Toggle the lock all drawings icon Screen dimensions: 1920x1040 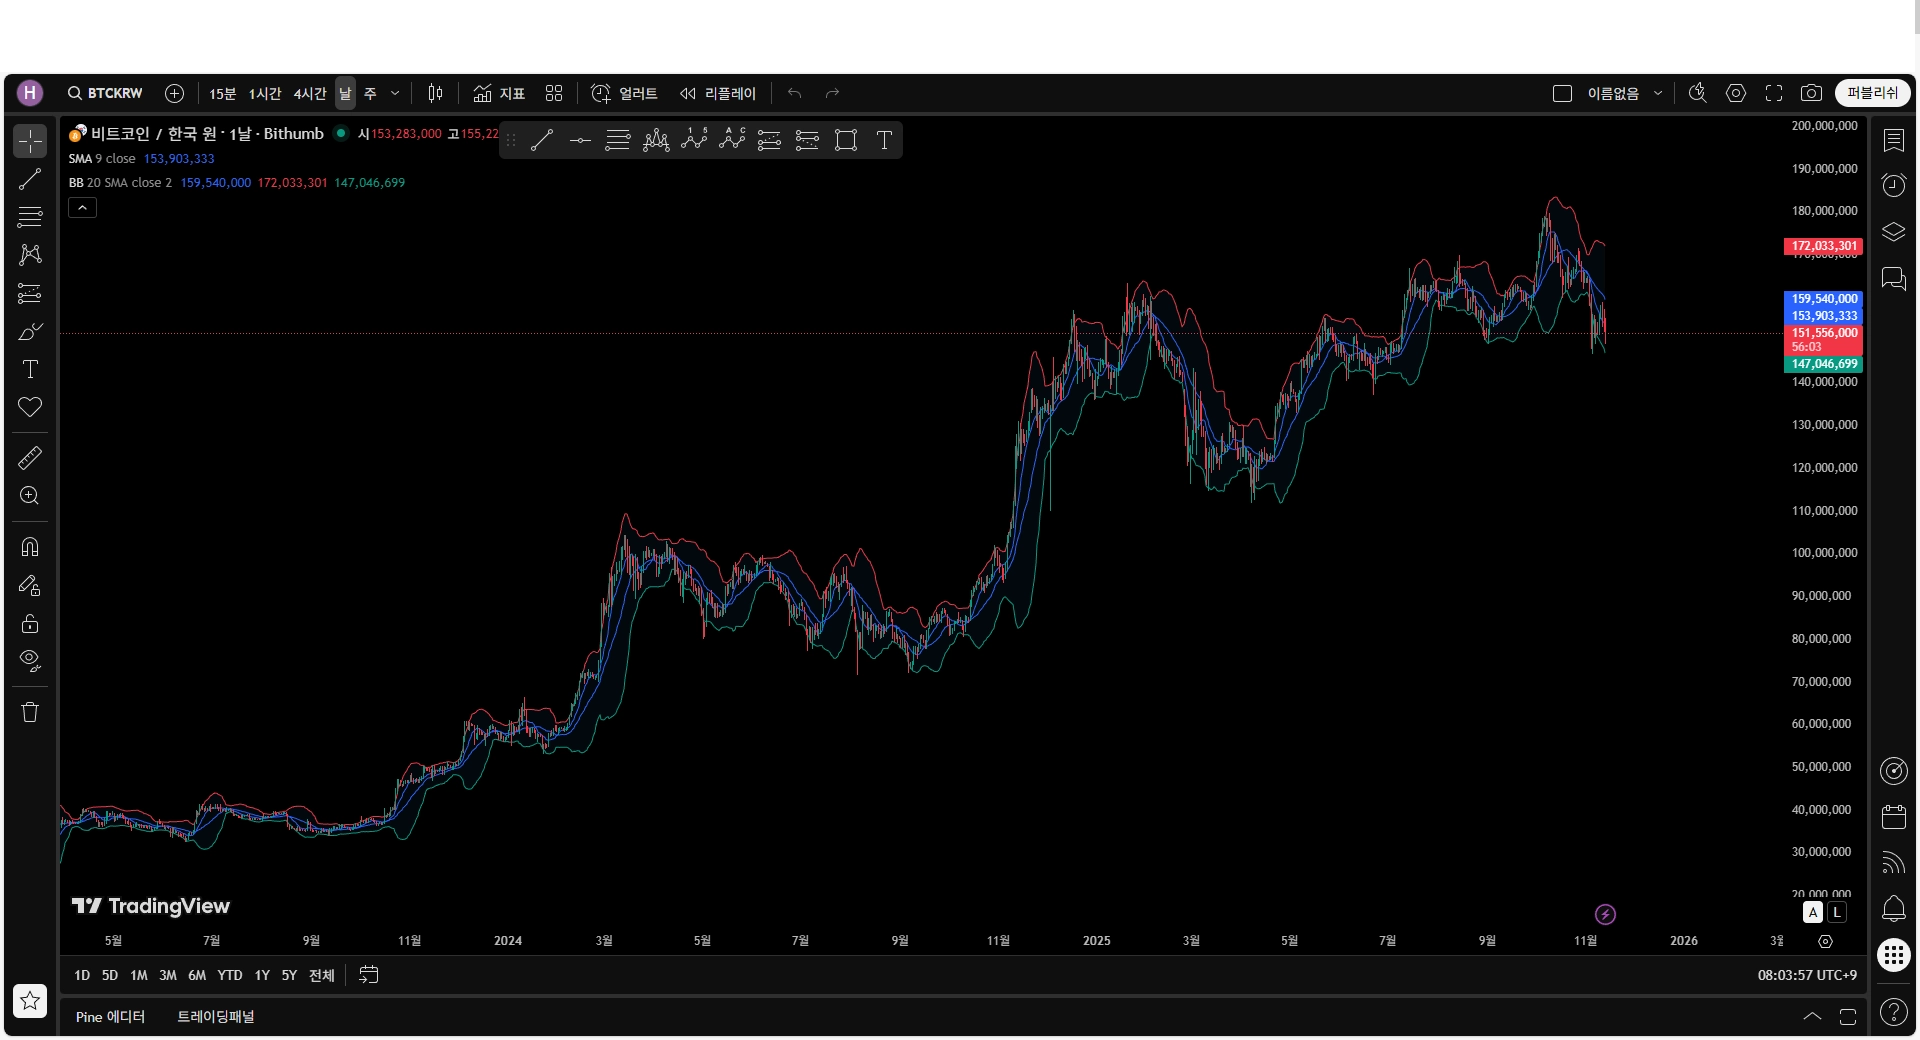point(30,624)
